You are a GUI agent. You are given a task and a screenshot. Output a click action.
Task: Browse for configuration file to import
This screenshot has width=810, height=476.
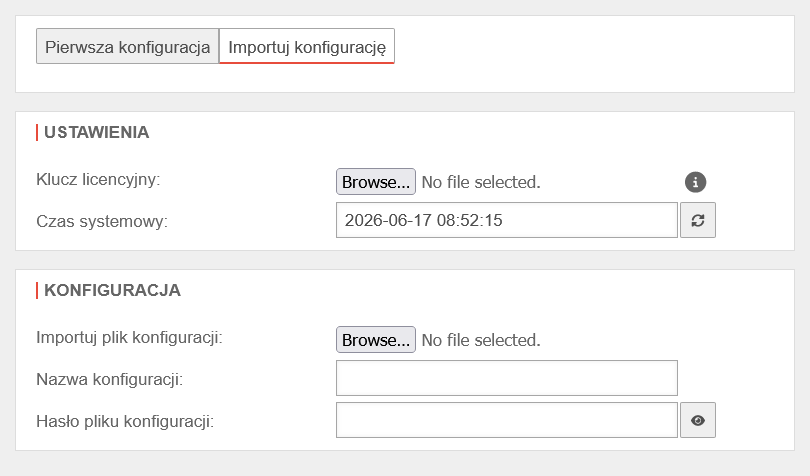tap(376, 340)
